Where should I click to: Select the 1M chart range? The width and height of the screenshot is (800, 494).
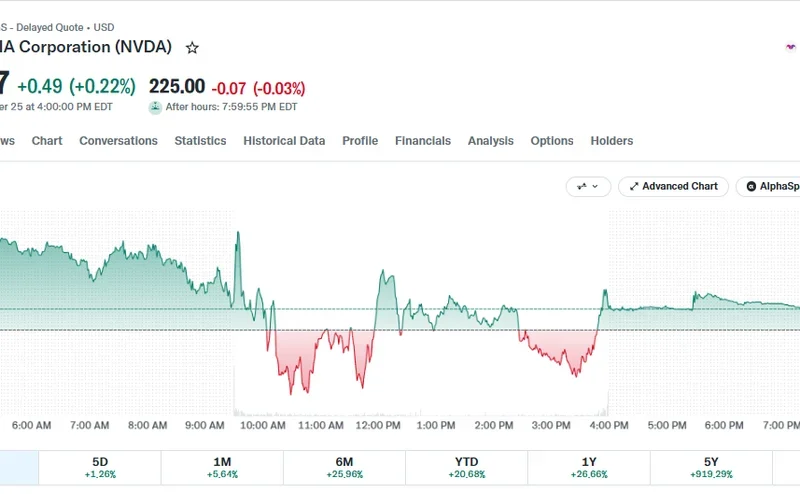[222, 467]
